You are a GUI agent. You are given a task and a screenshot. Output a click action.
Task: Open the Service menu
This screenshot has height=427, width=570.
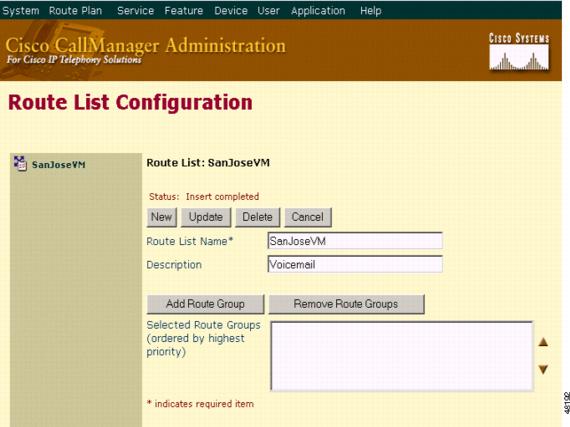[135, 11]
